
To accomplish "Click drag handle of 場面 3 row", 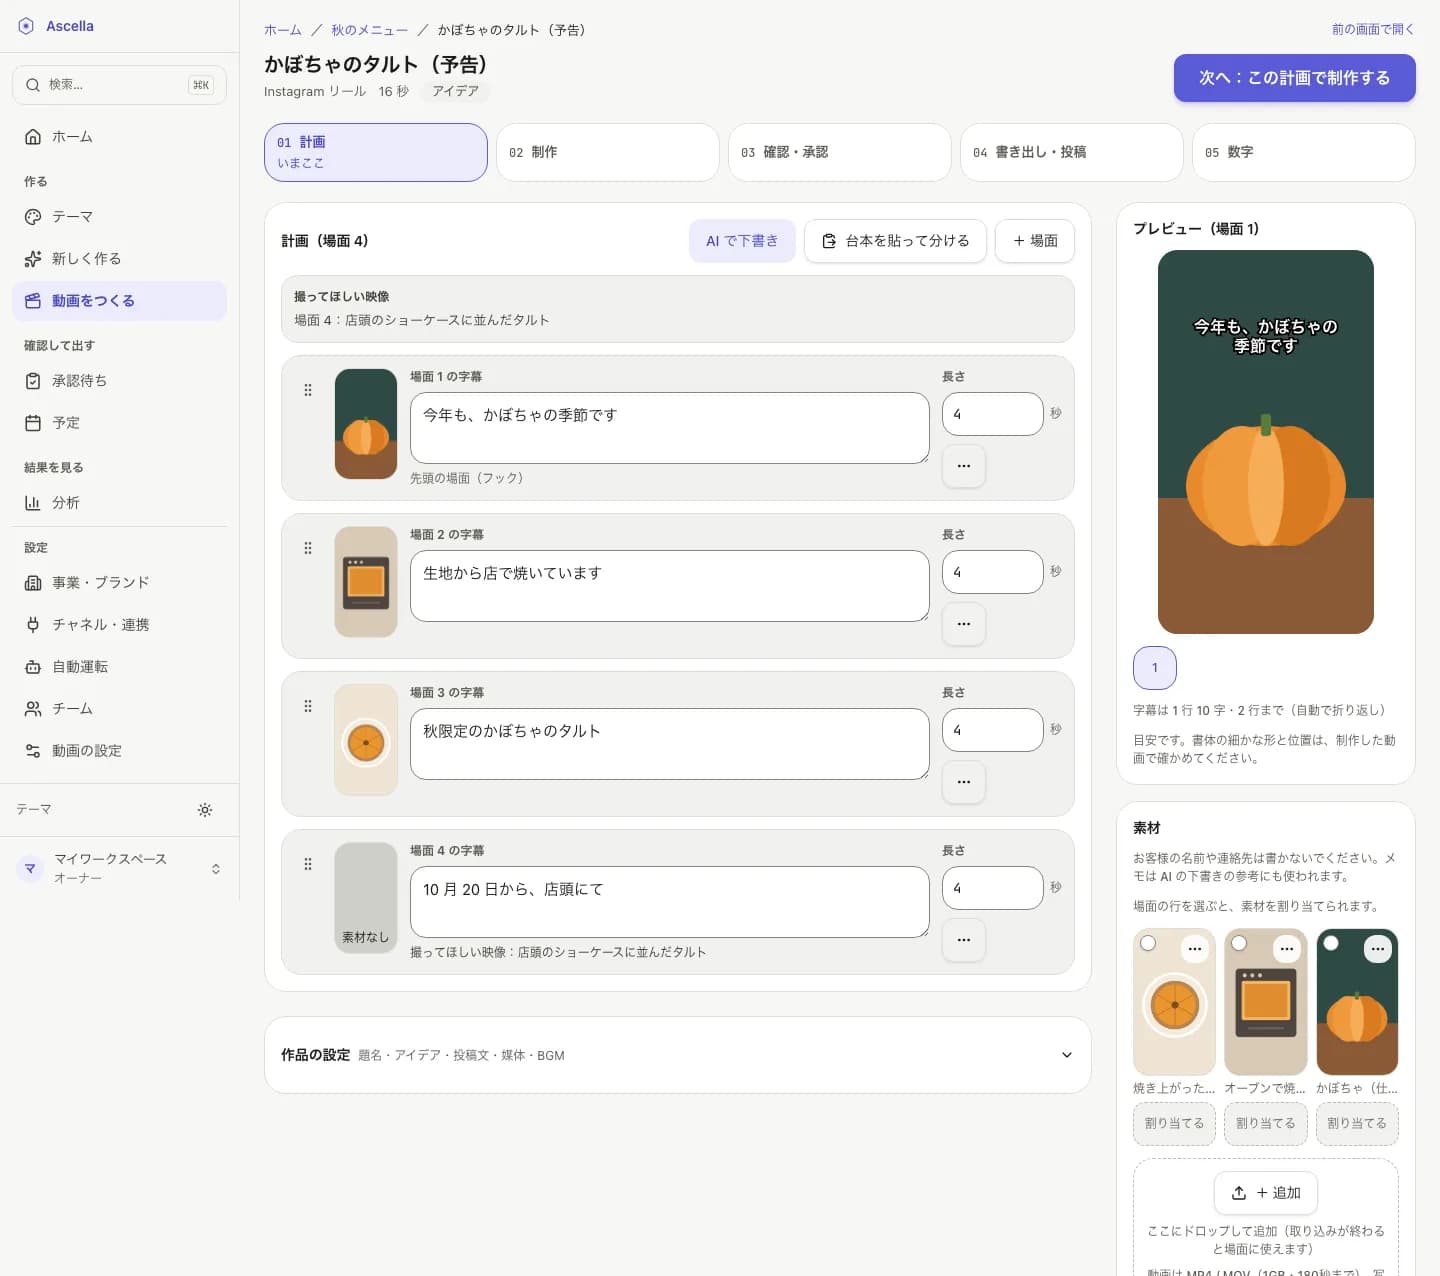I will [308, 706].
